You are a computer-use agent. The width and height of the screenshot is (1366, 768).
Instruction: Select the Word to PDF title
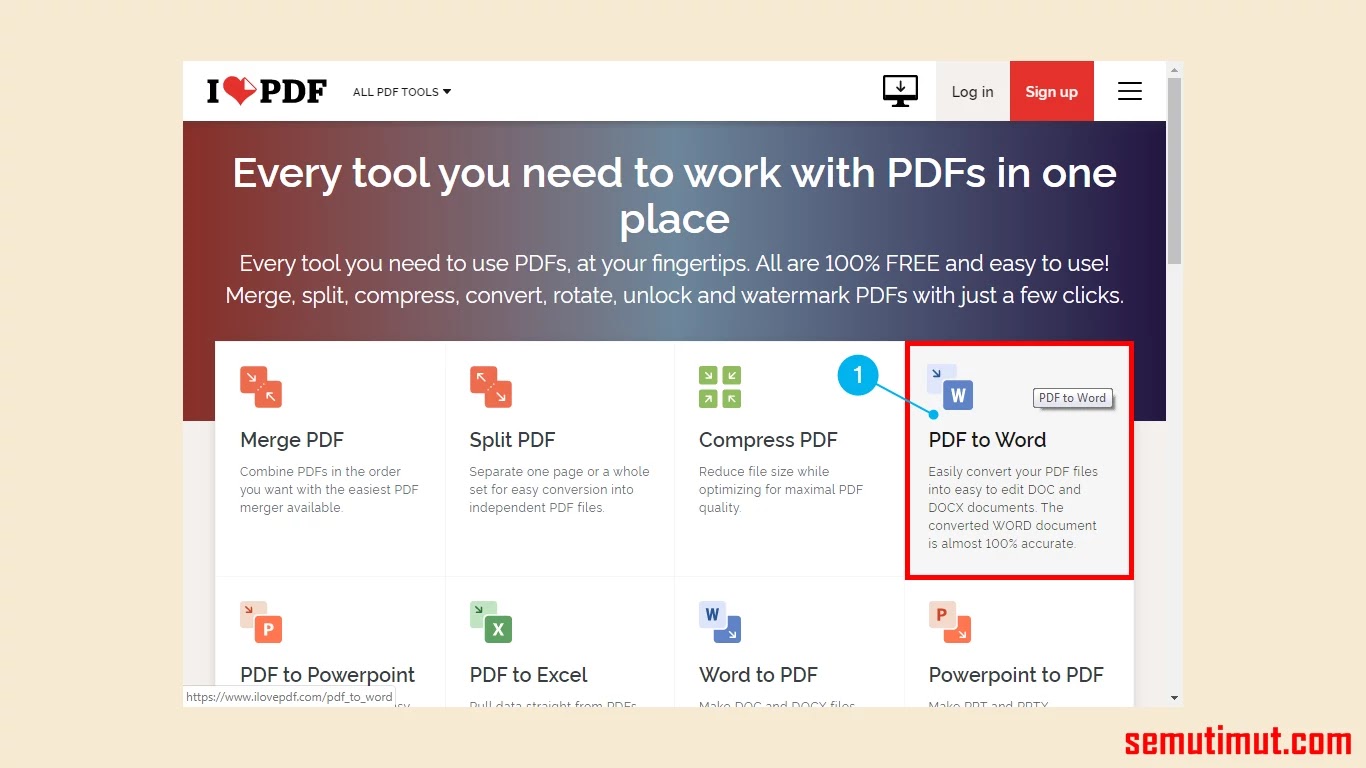tap(758, 675)
